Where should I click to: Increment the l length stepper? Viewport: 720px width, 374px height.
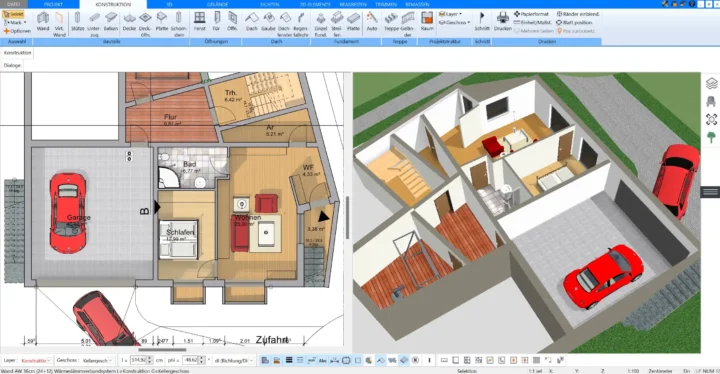click(x=150, y=358)
